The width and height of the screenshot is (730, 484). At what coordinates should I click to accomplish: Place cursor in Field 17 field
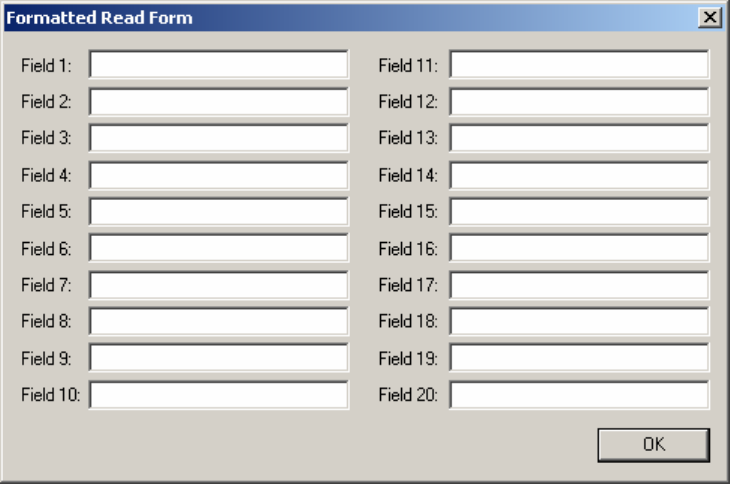579,285
